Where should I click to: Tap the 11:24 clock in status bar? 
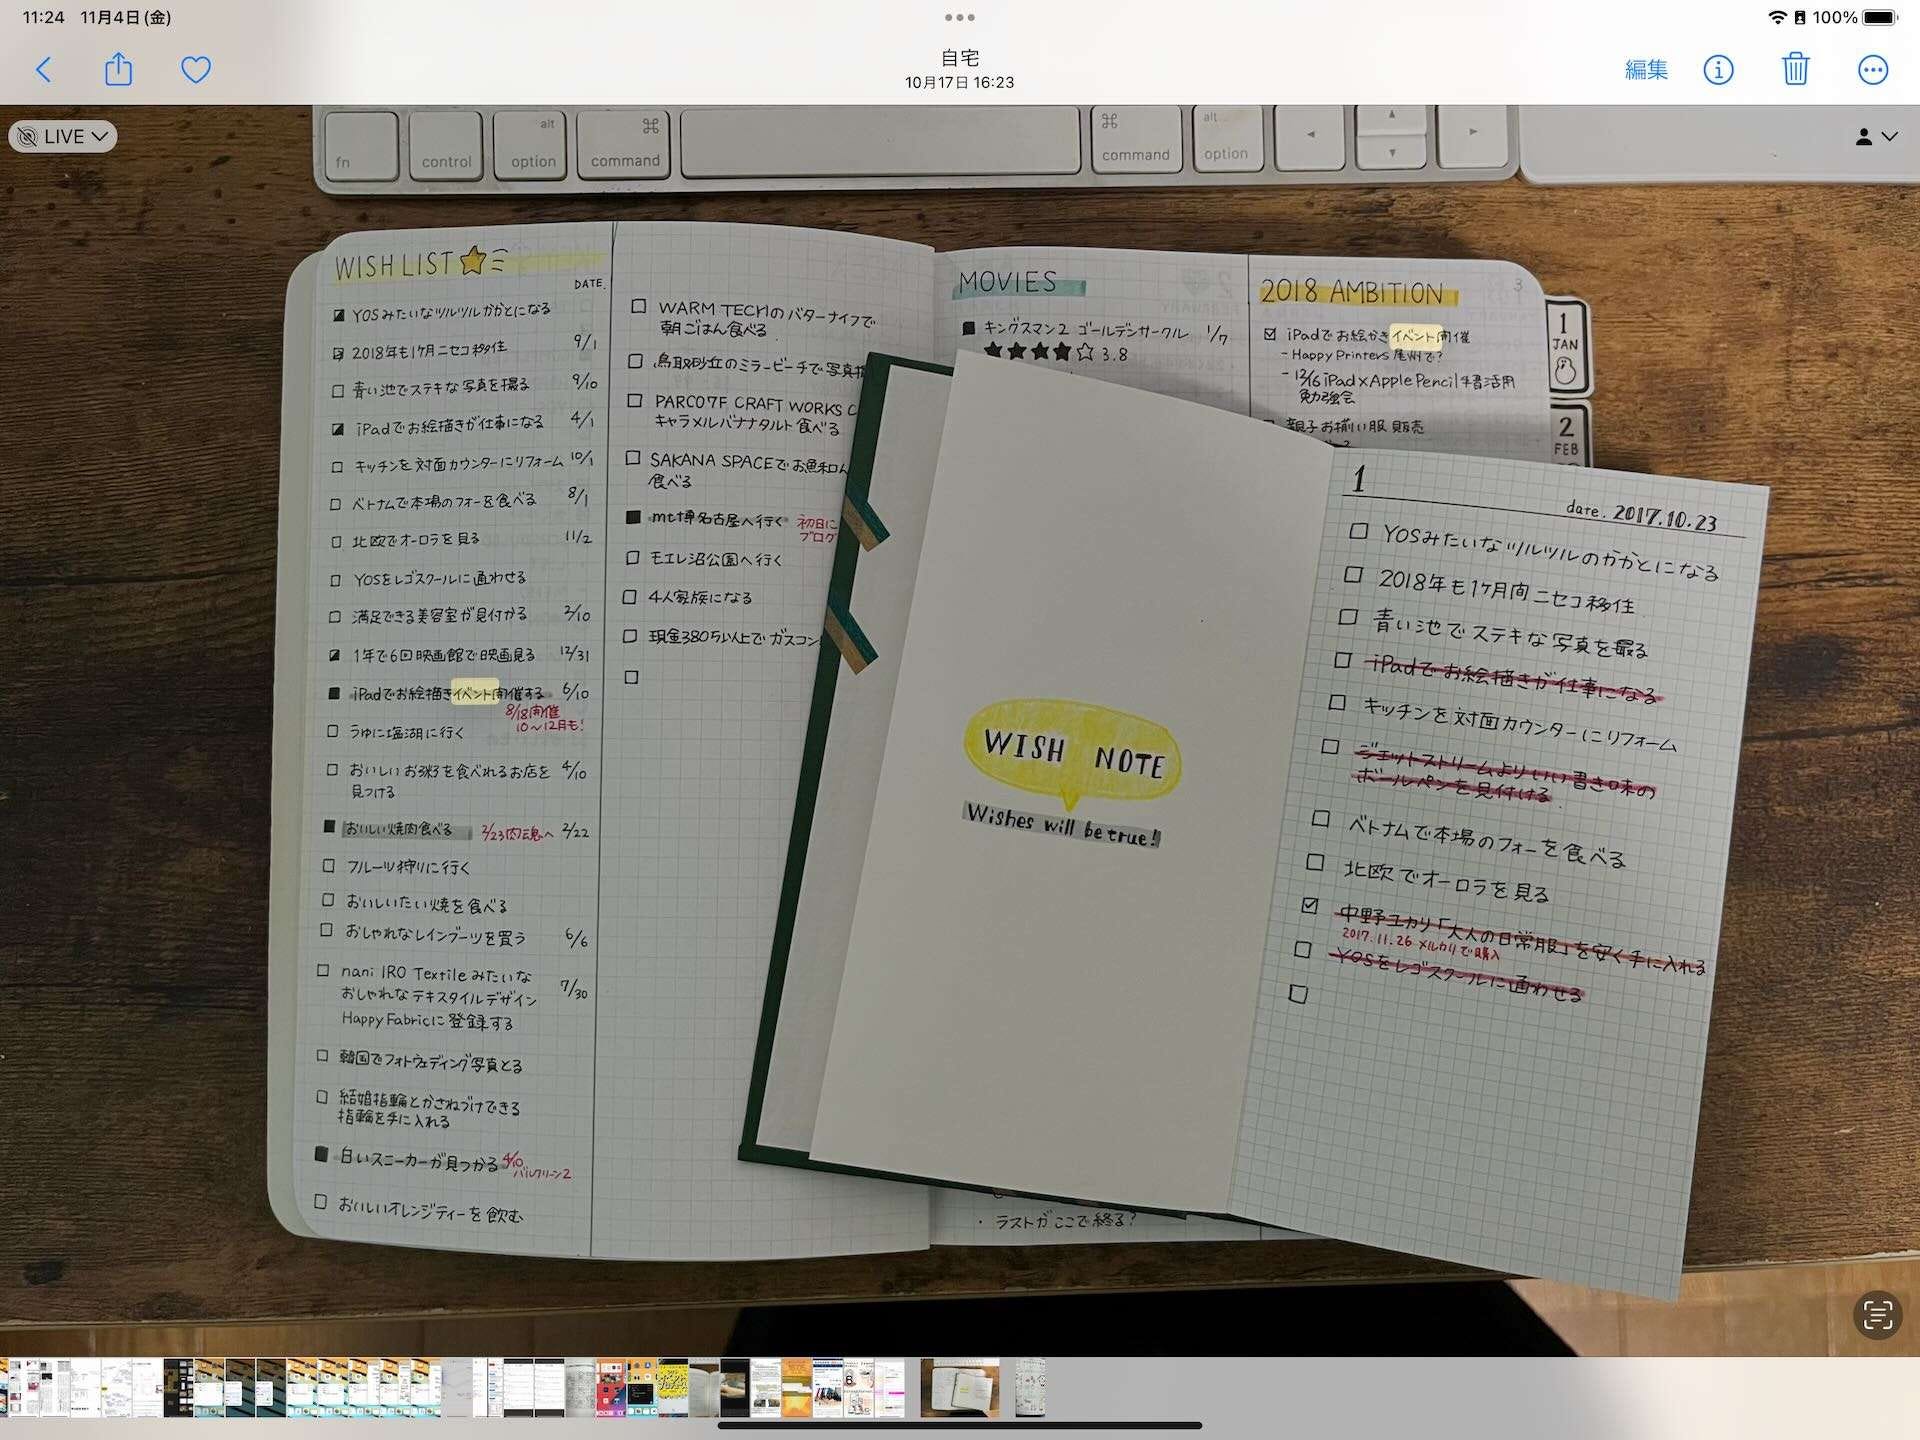click(43, 17)
